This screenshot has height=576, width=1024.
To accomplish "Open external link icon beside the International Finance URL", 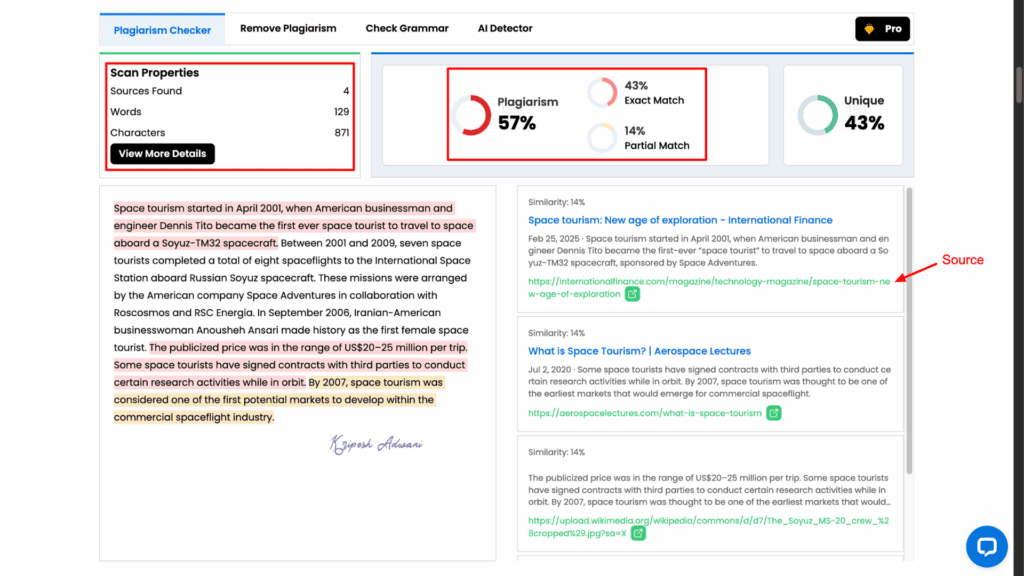I will coord(632,294).
